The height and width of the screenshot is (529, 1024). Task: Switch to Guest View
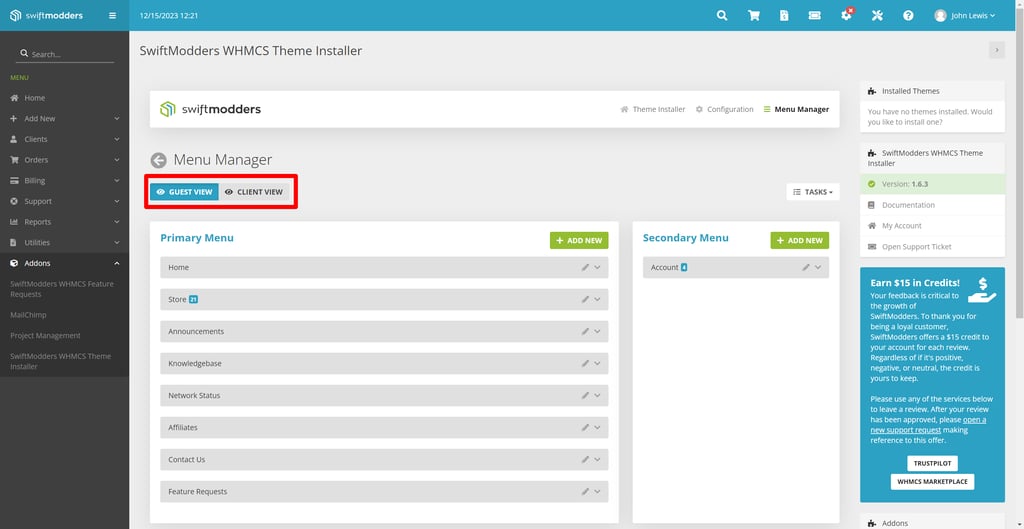tap(184, 192)
